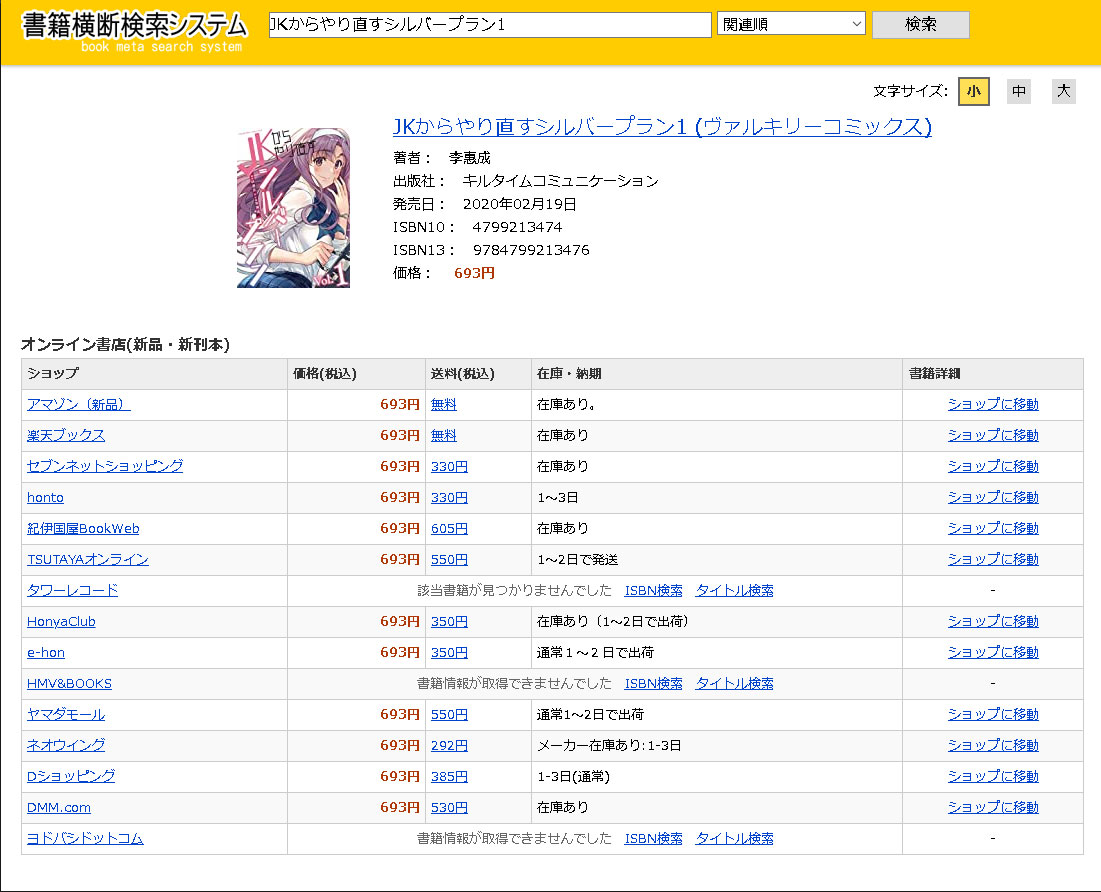The image size is (1101, 892).
Task: Click ショップに移動 in the 紀伊国屋BookWeb row
Action: [993, 528]
